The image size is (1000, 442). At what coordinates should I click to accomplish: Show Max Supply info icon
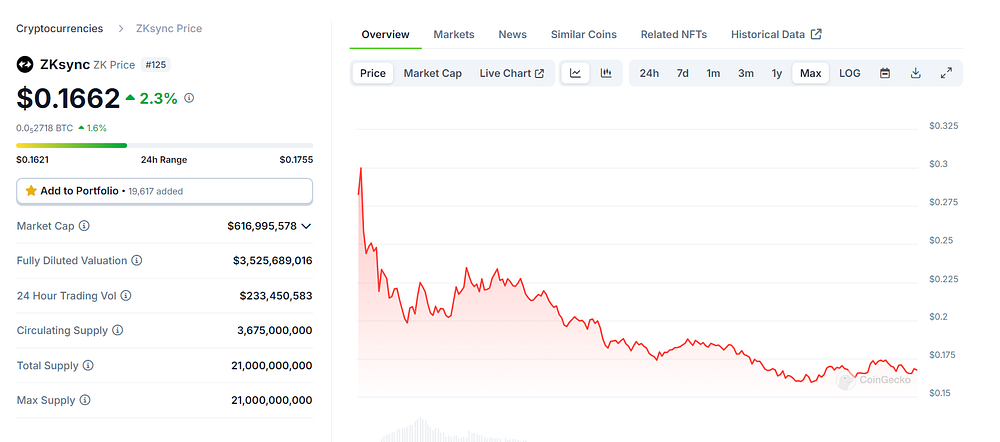pos(85,401)
